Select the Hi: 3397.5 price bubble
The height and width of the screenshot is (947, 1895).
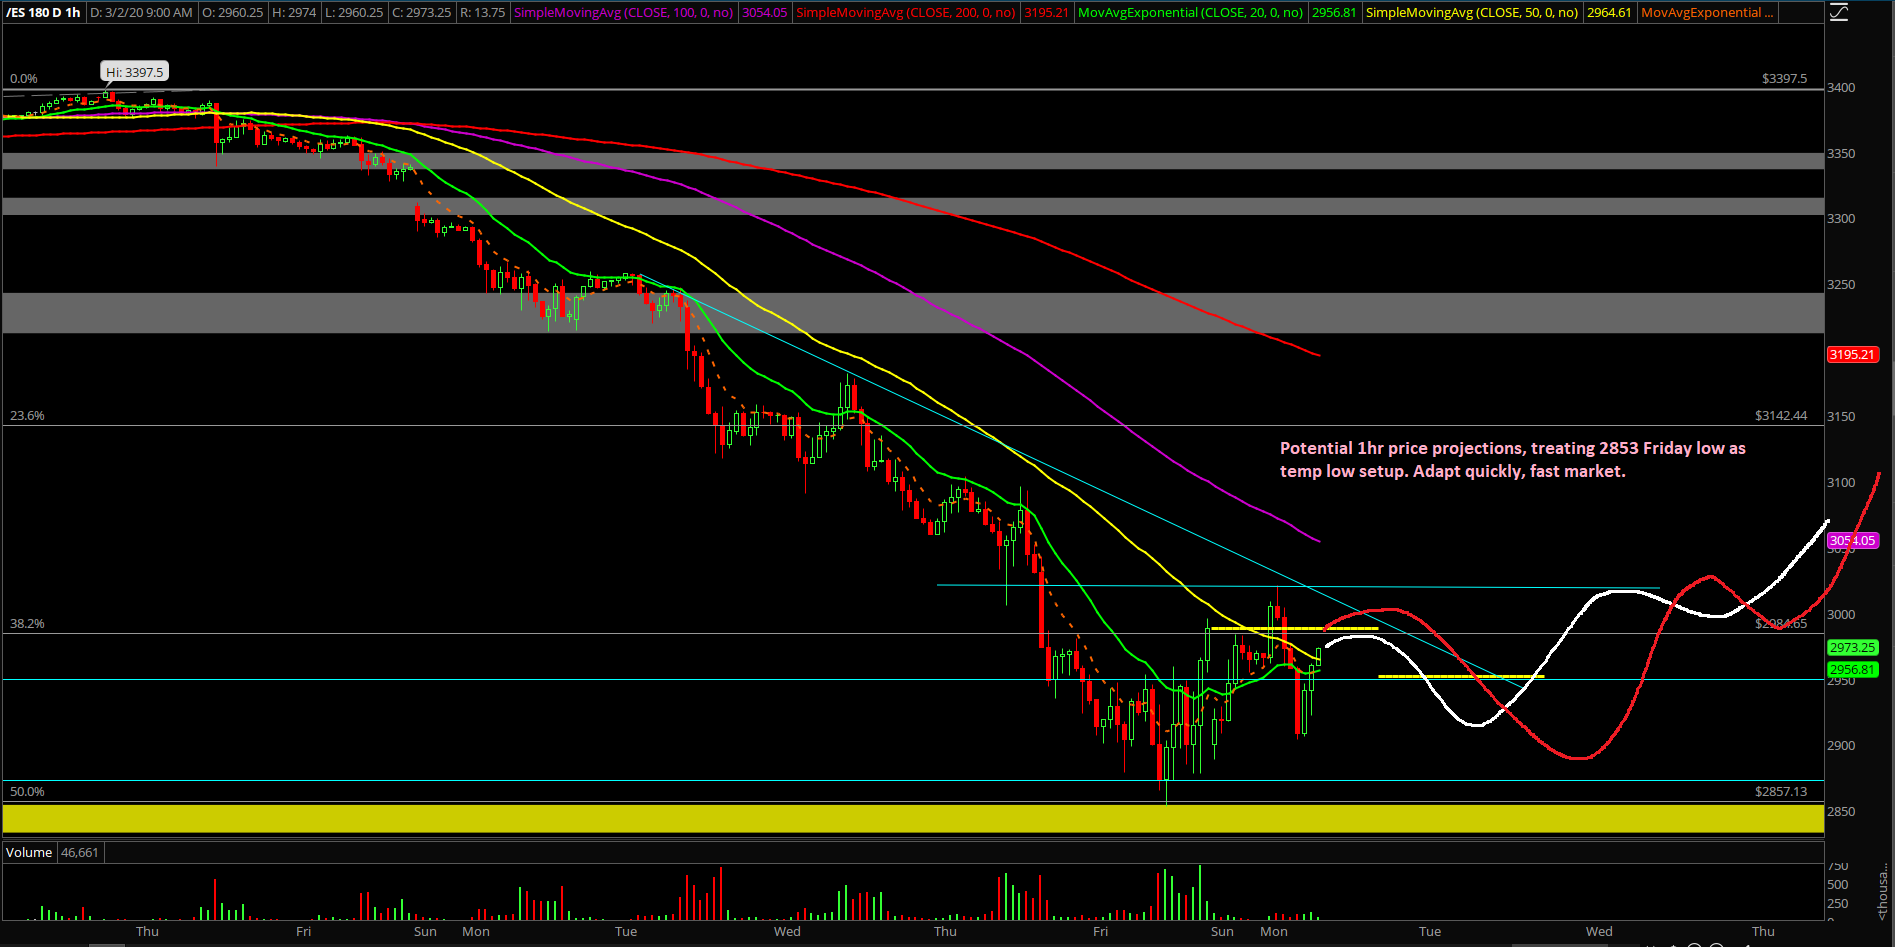134,72
